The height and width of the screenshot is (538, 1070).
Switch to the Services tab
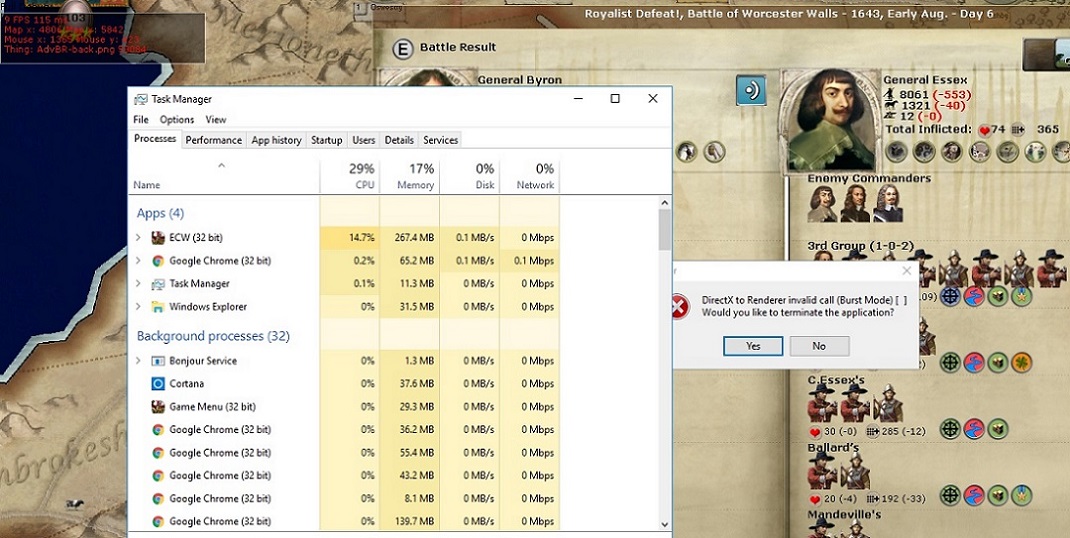pyautogui.click(x=440, y=140)
